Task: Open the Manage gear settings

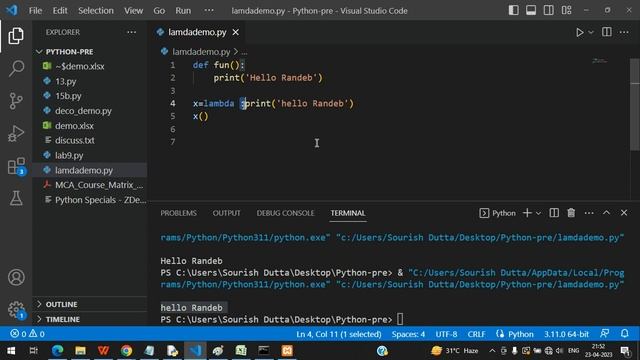Action: [16, 309]
